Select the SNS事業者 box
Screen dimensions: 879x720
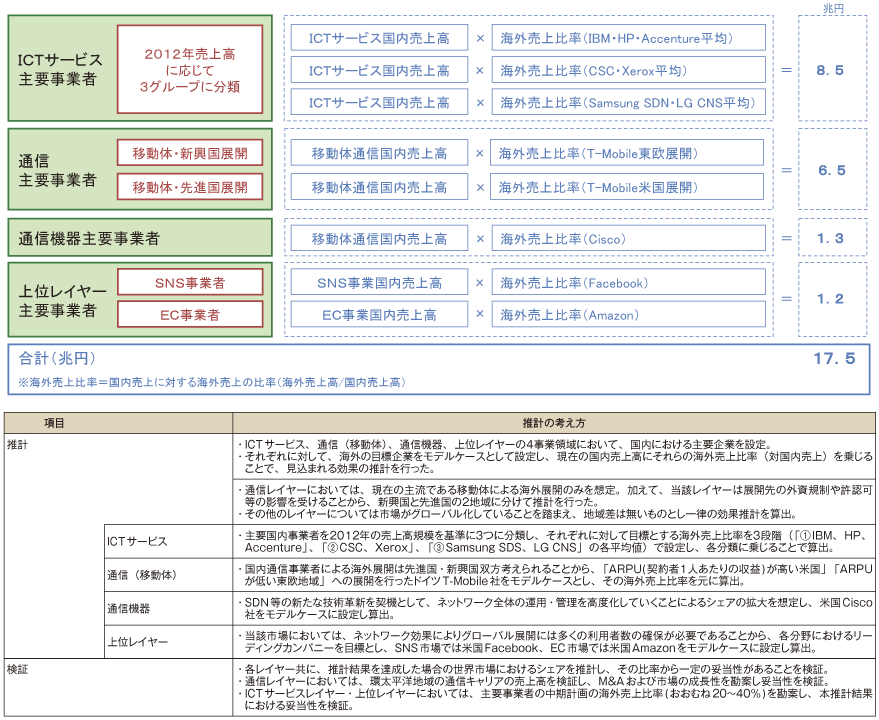tap(190, 283)
